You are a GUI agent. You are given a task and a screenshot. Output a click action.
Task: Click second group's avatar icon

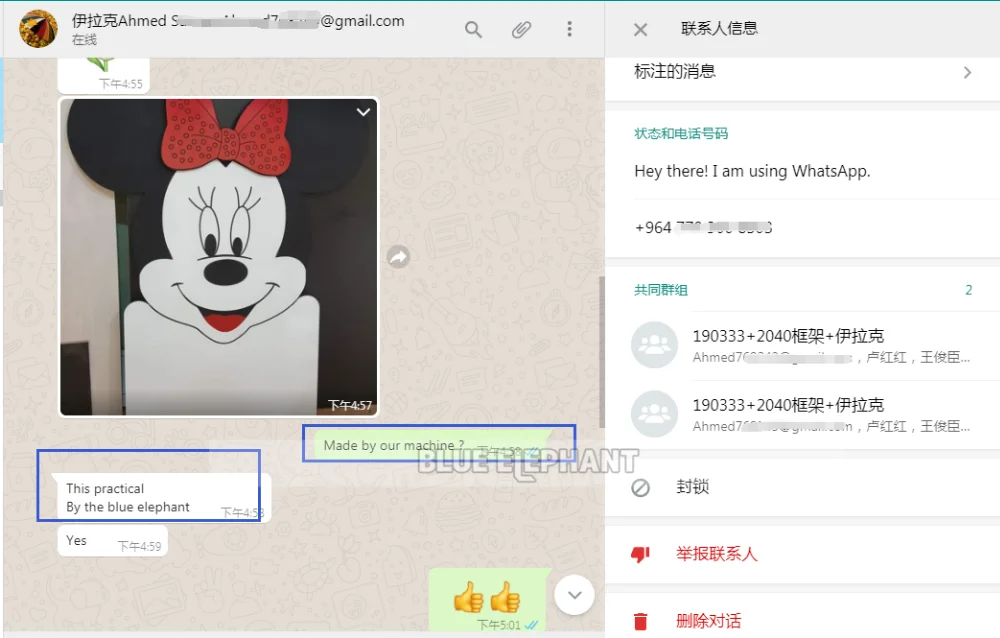(x=654, y=414)
